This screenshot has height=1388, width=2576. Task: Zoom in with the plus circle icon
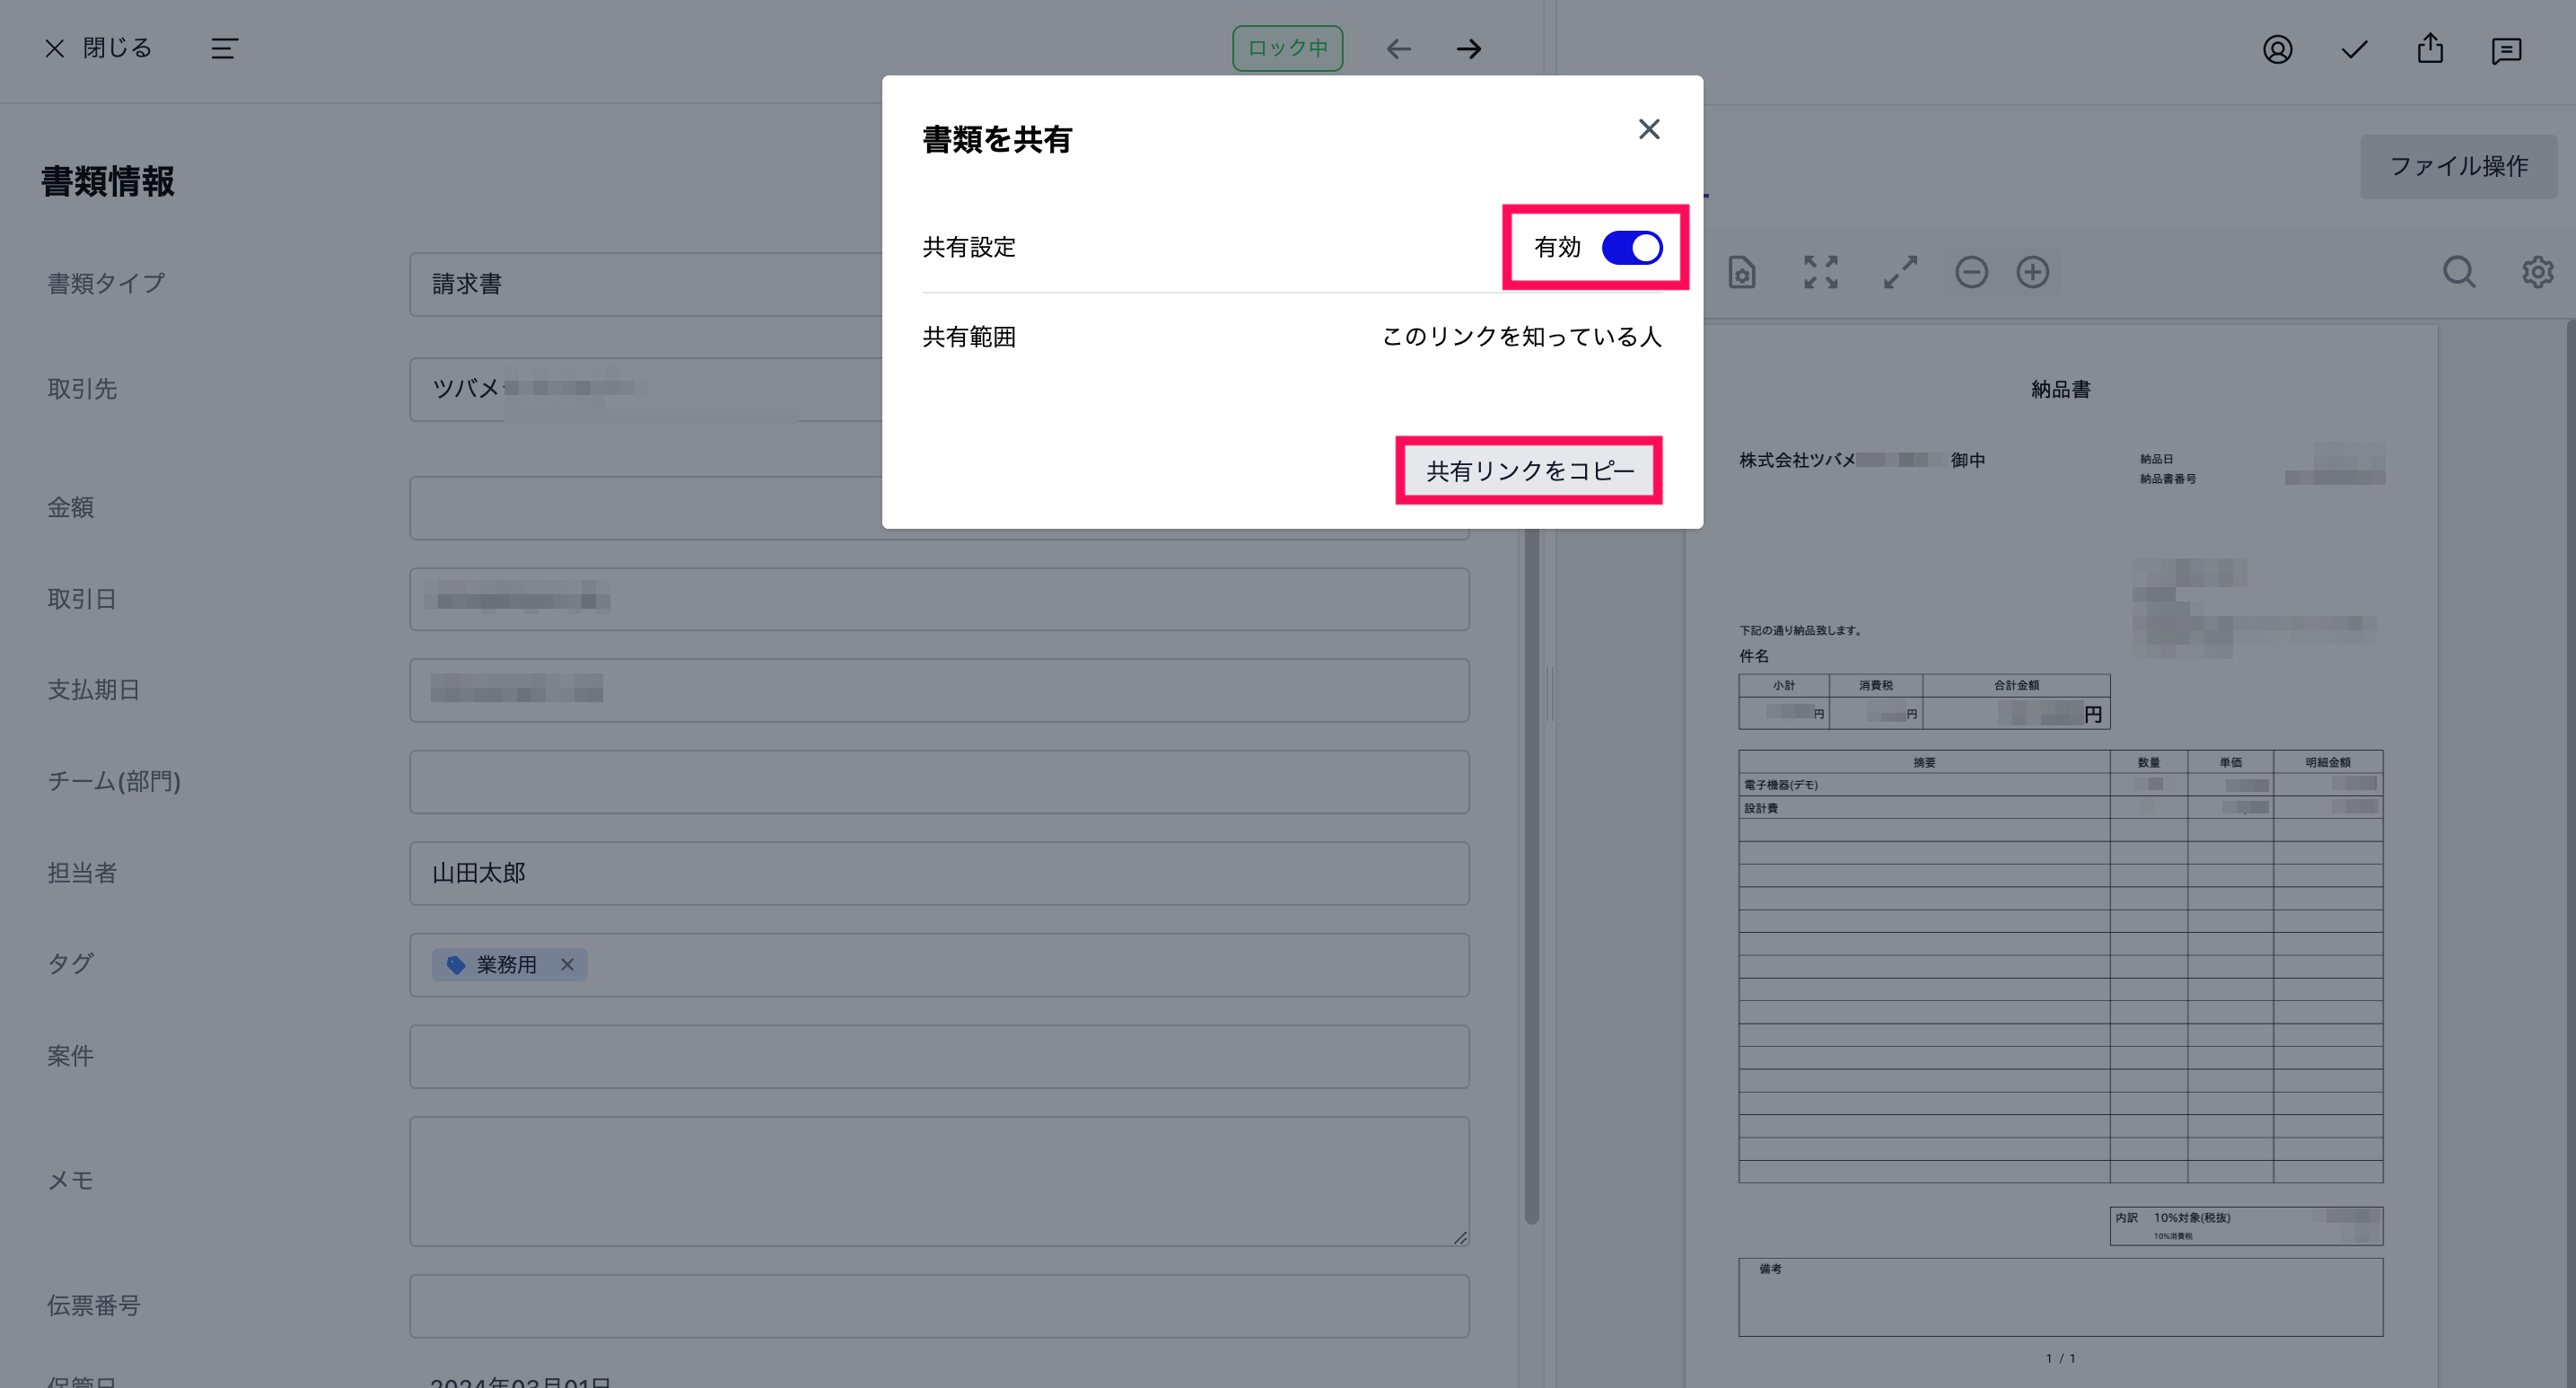coord(2032,272)
